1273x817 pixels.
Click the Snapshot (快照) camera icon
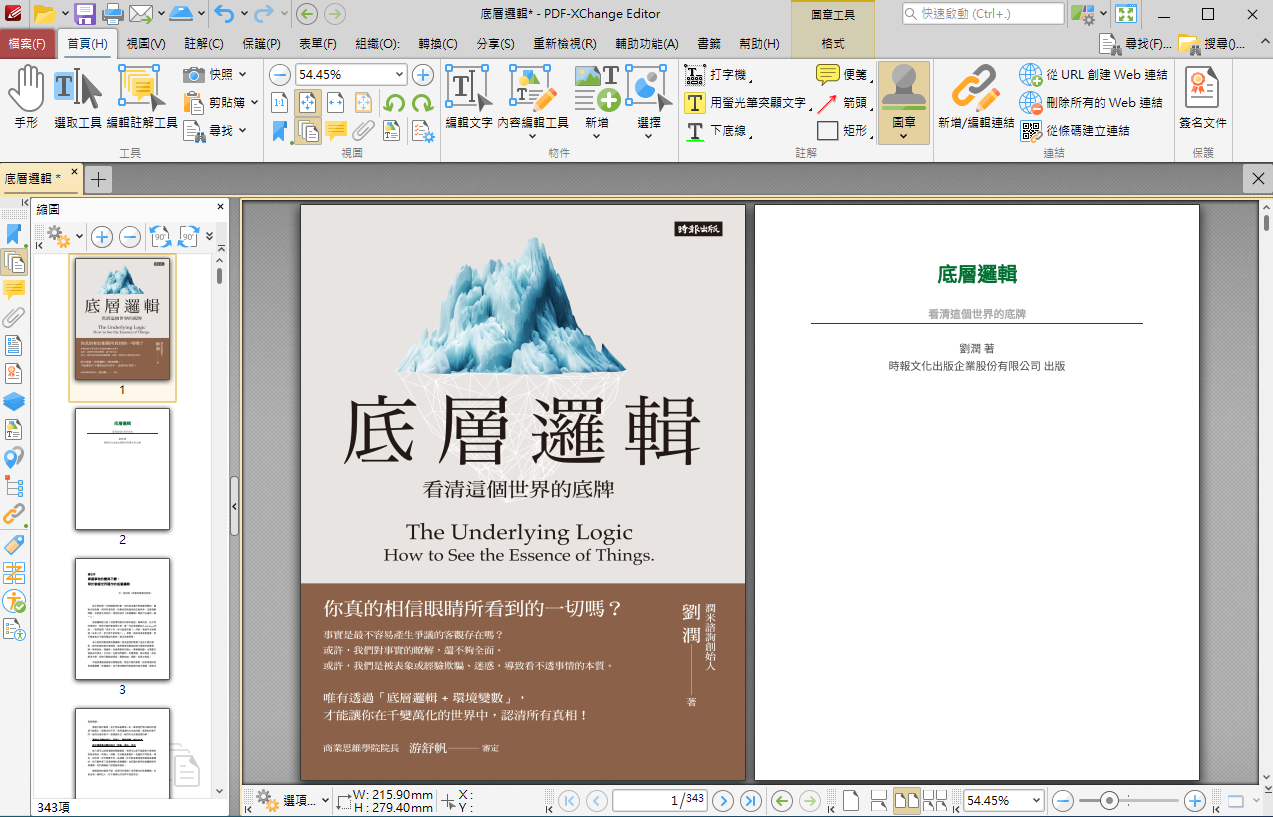[x=195, y=75]
